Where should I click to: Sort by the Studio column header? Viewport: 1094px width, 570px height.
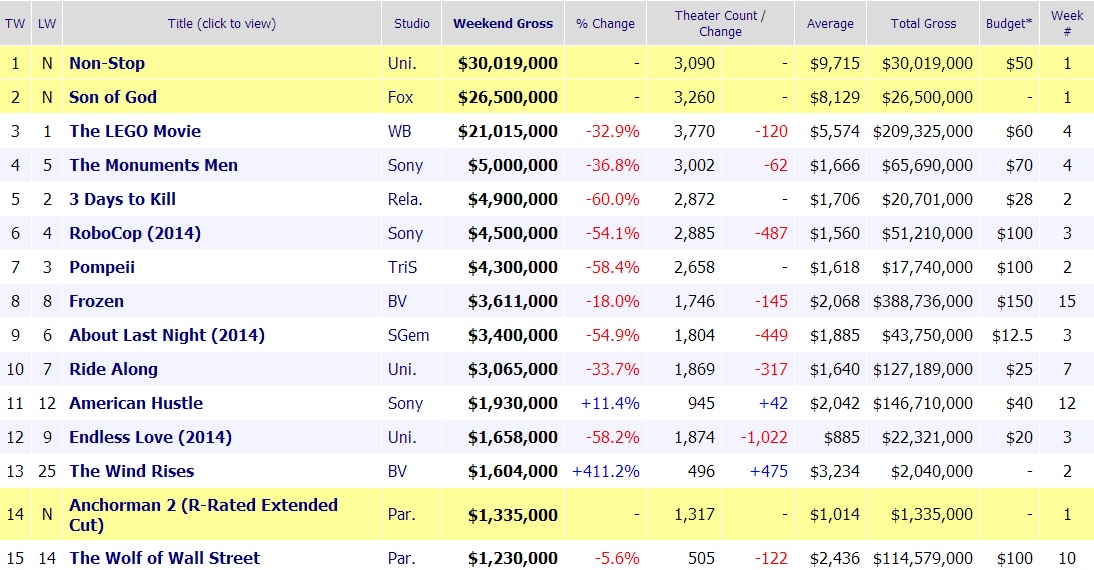(411, 23)
